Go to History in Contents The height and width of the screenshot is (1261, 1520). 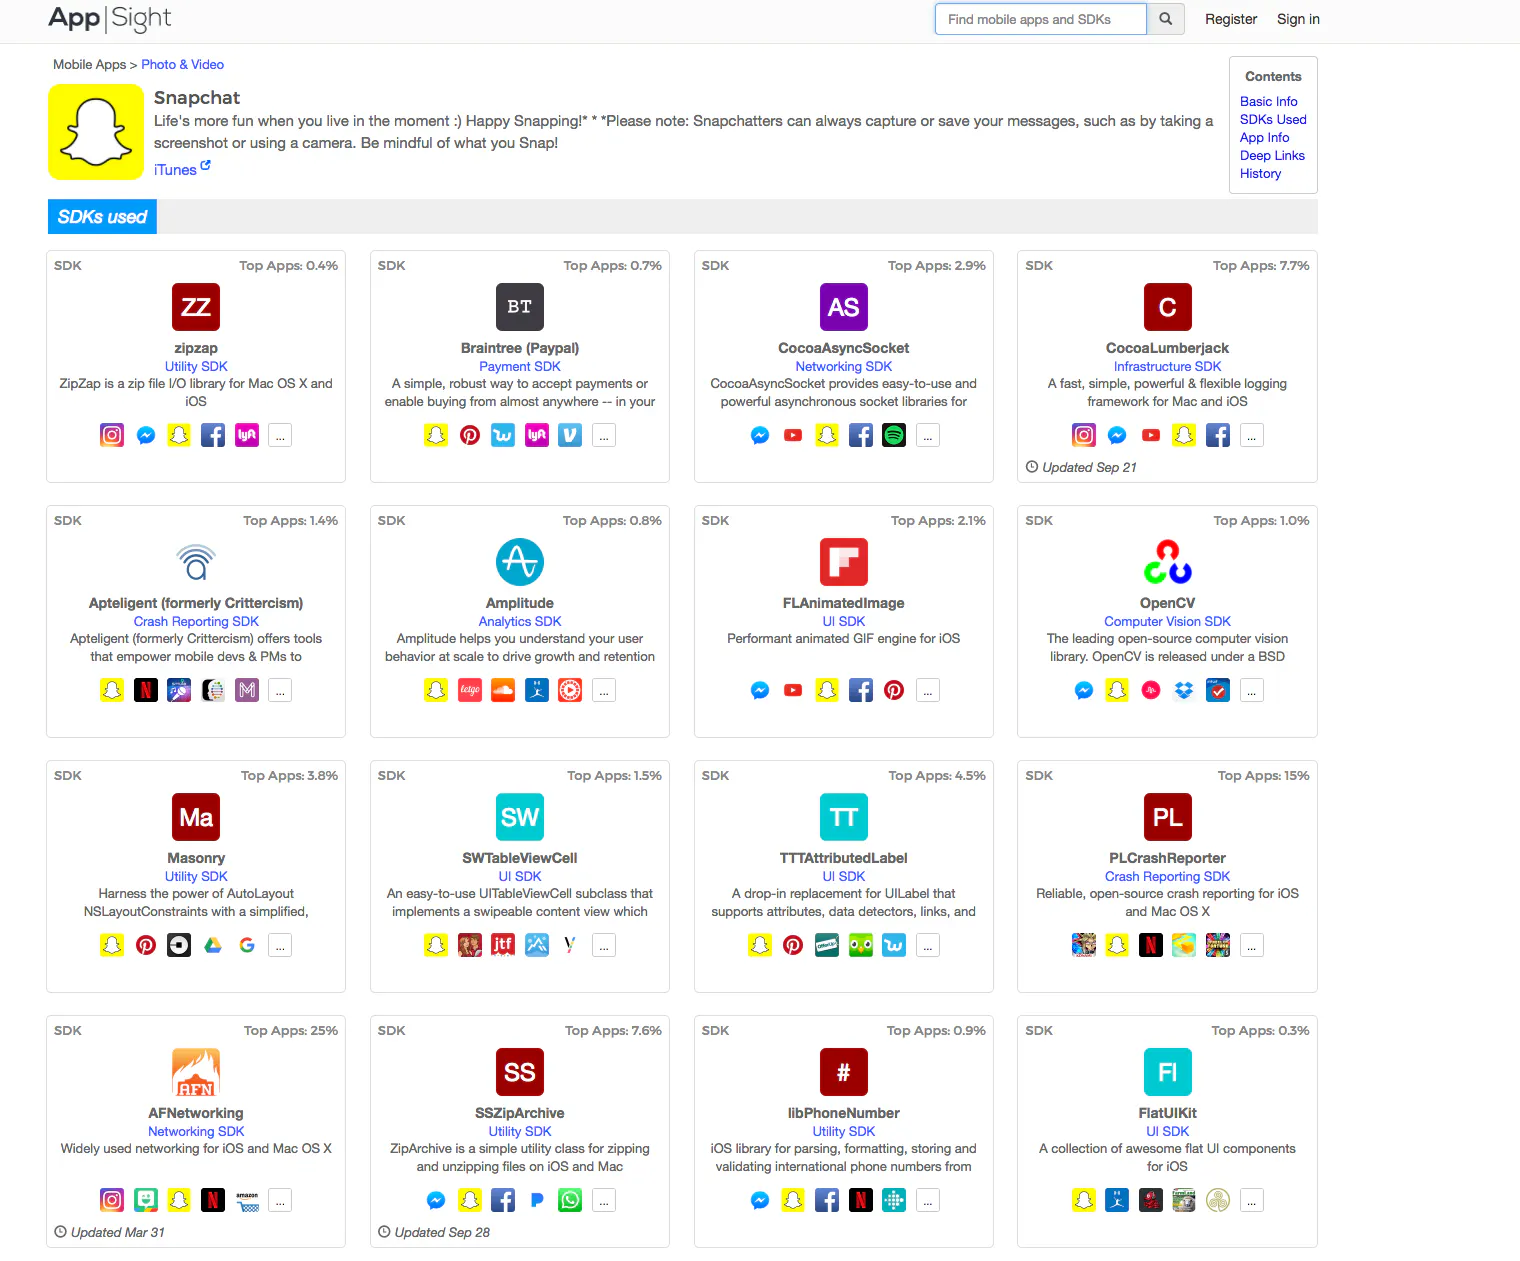pyautogui.click(x=1260, y=173)
